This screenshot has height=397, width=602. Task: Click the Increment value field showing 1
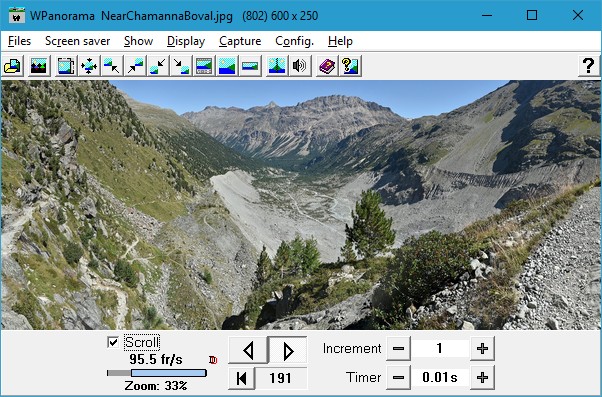pyautogui.click(x=440, y=349)
